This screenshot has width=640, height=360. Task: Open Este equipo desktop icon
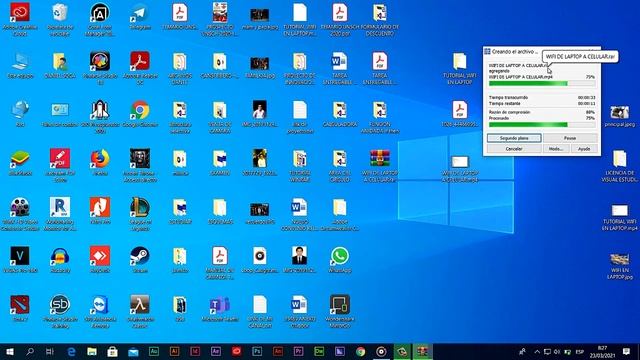(x=20, y=65)
